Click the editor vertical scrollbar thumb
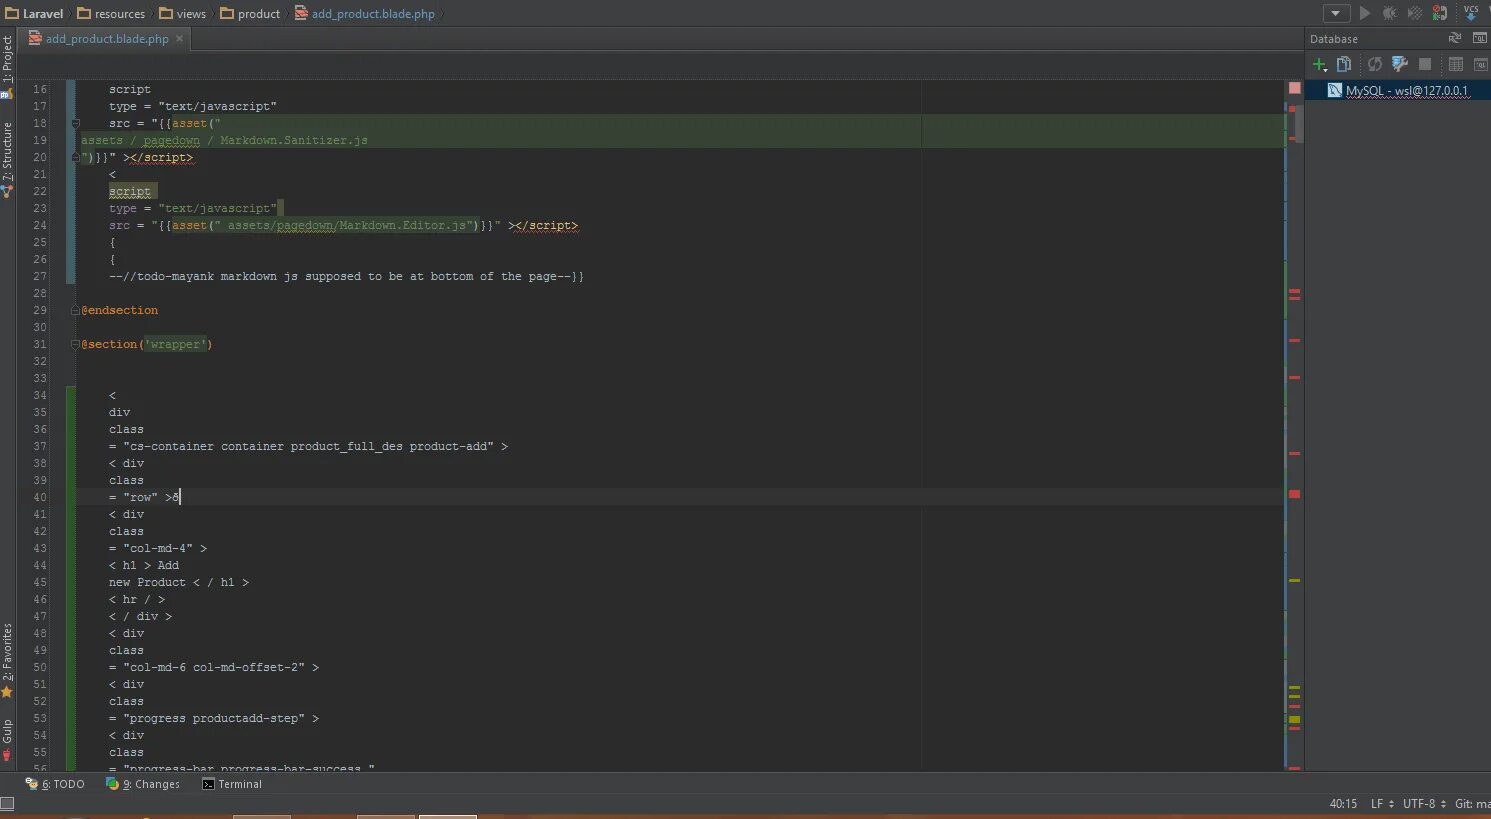 click(1298, 122)
